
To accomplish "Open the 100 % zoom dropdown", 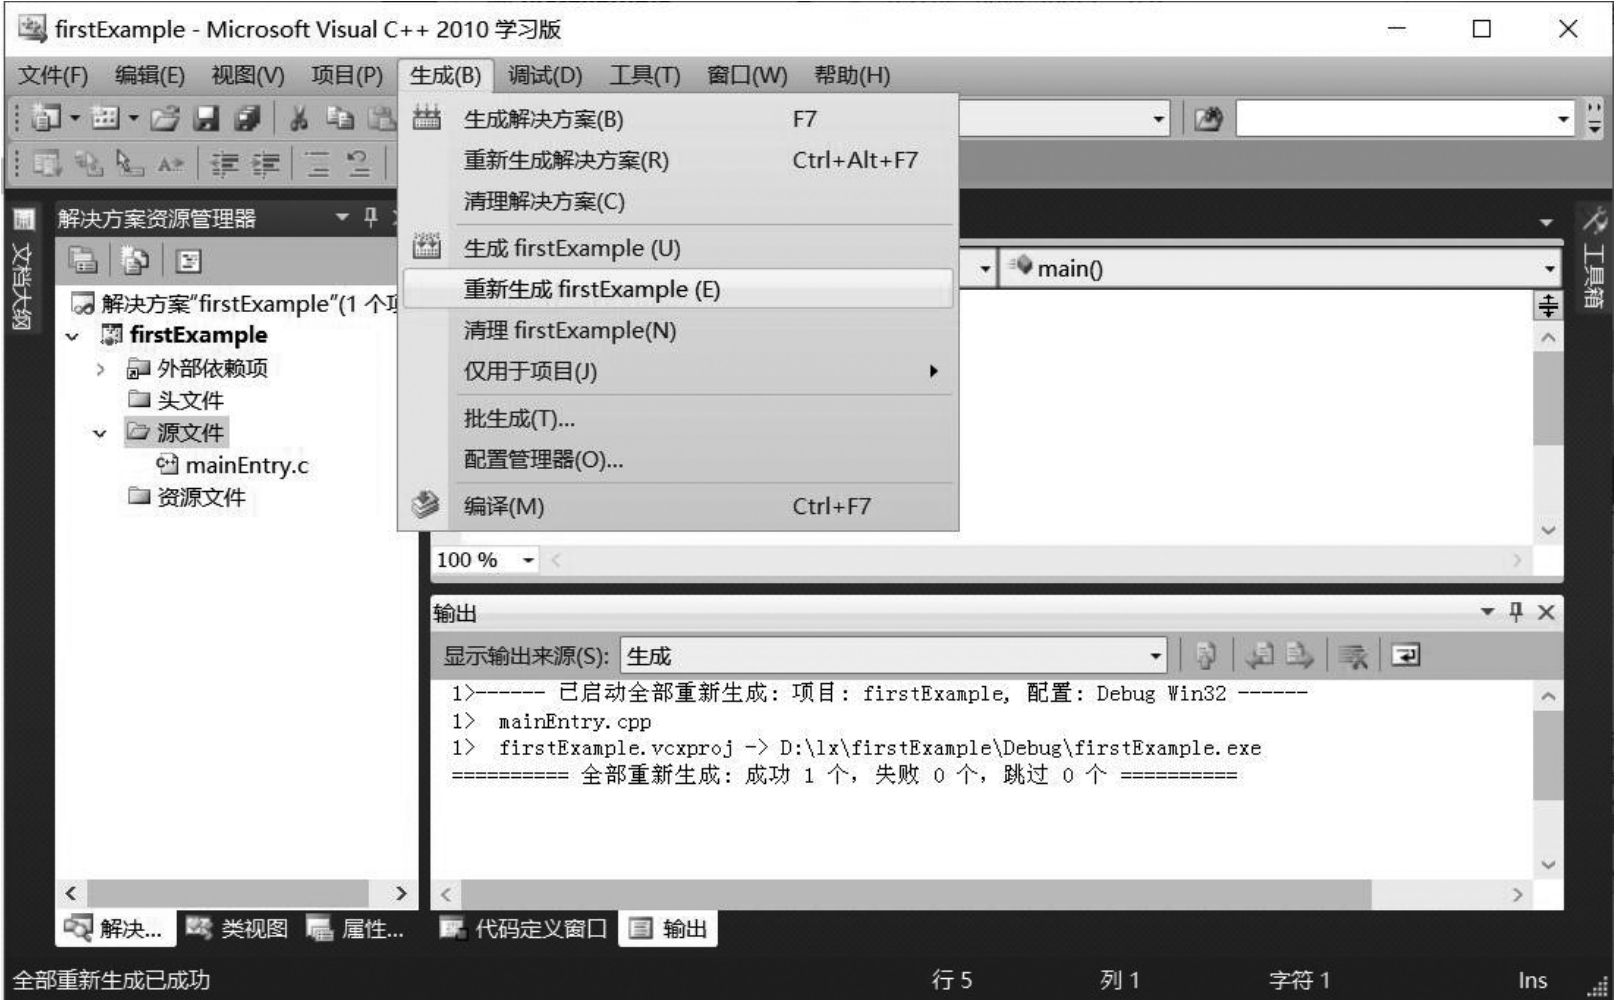I will [528, 560].
